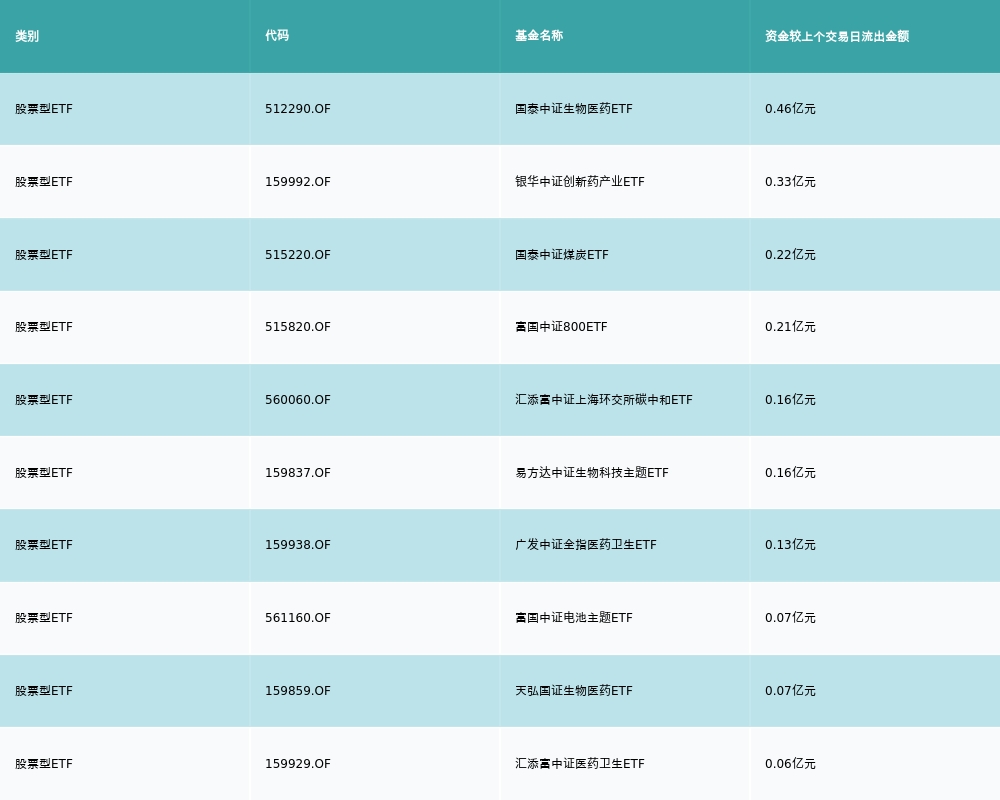Select the 0.13亿元 outflow value

point(790,545)
